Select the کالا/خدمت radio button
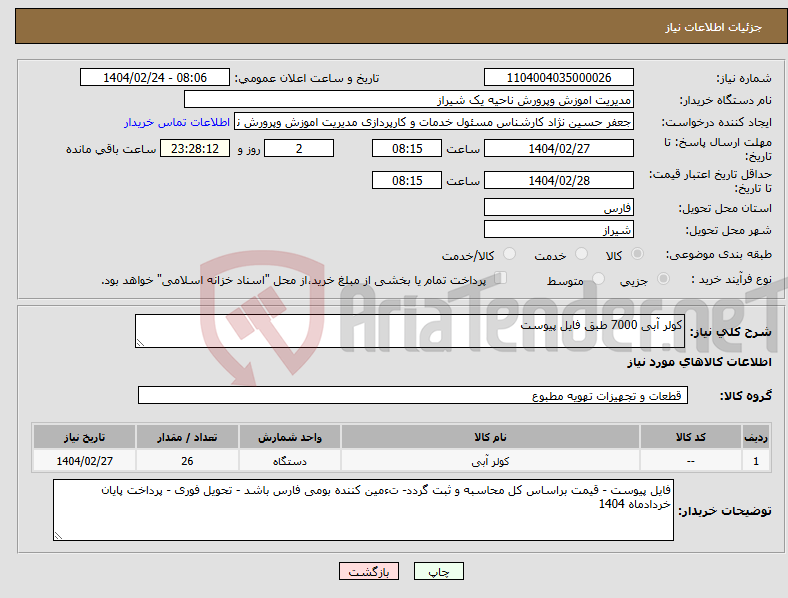The height and width of the screenshot is (598, 788). point(509,254)
